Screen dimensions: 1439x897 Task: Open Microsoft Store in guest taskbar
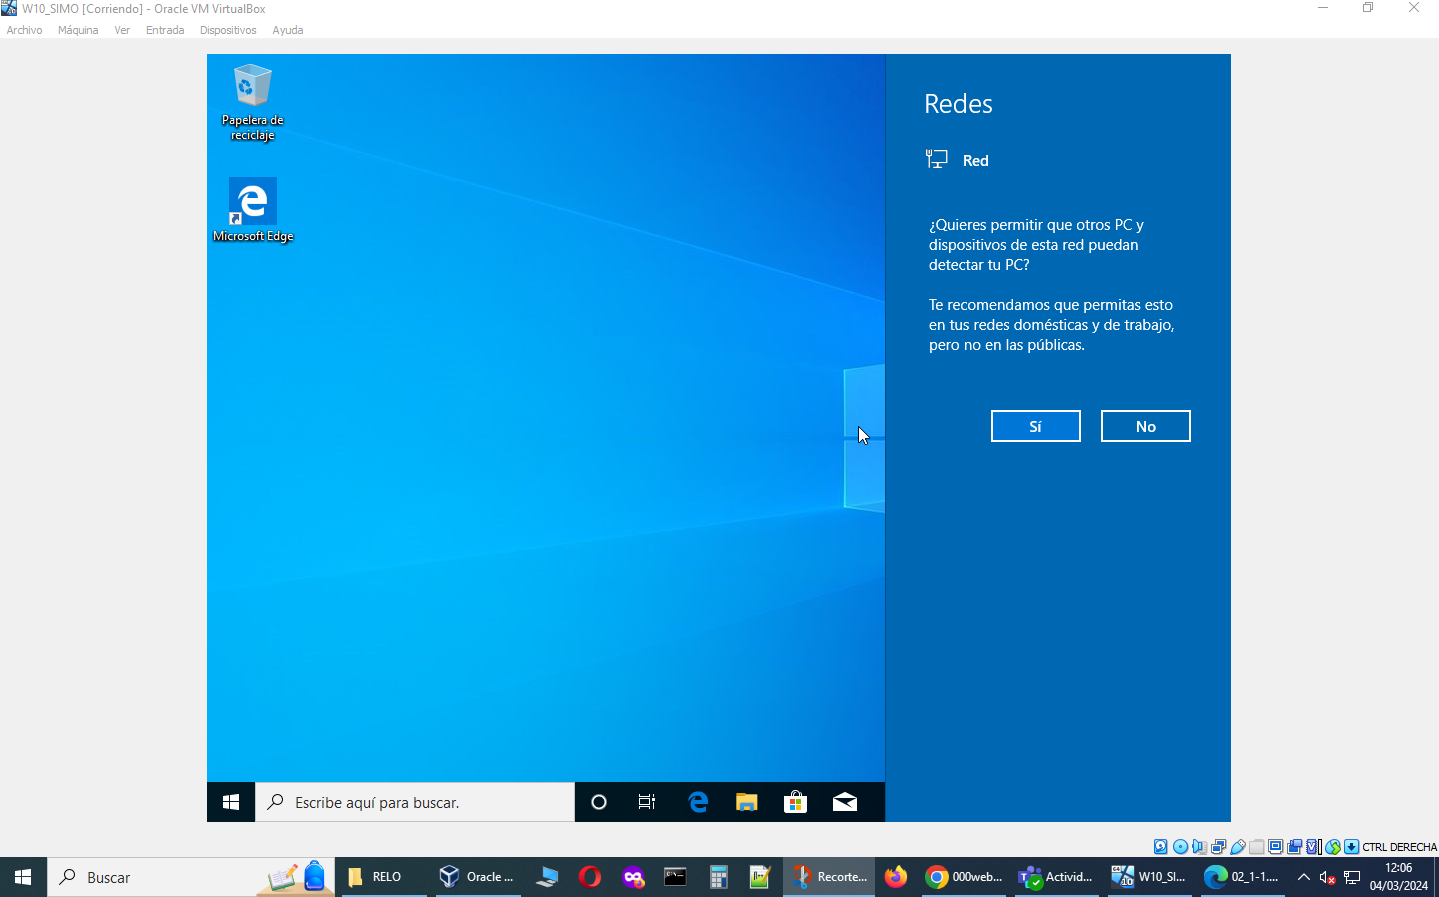pos(795,802)
